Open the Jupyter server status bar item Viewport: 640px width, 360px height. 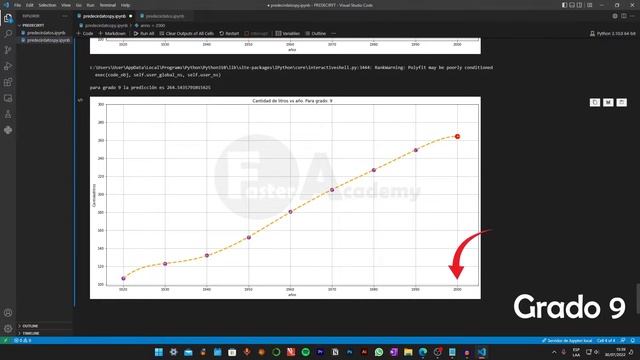(567, 340)
